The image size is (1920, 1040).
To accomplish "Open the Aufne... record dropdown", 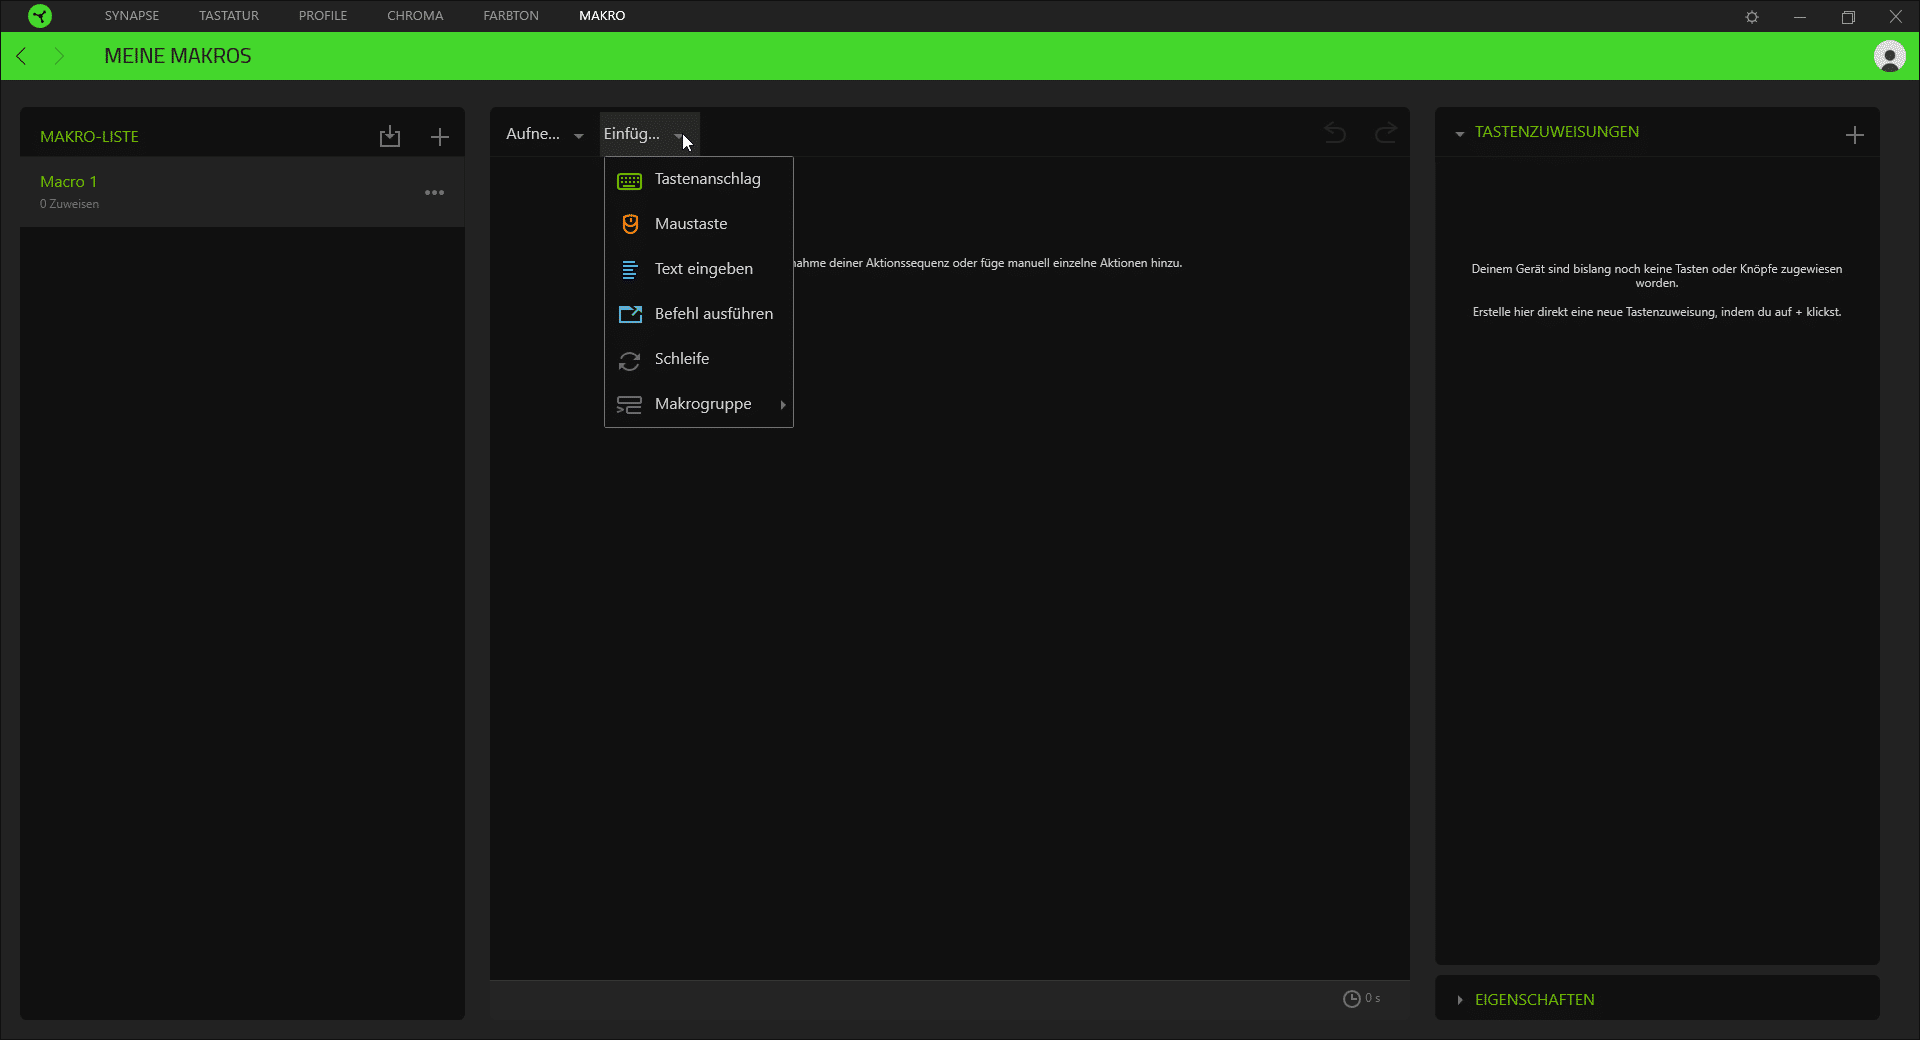I will (544, 134).
